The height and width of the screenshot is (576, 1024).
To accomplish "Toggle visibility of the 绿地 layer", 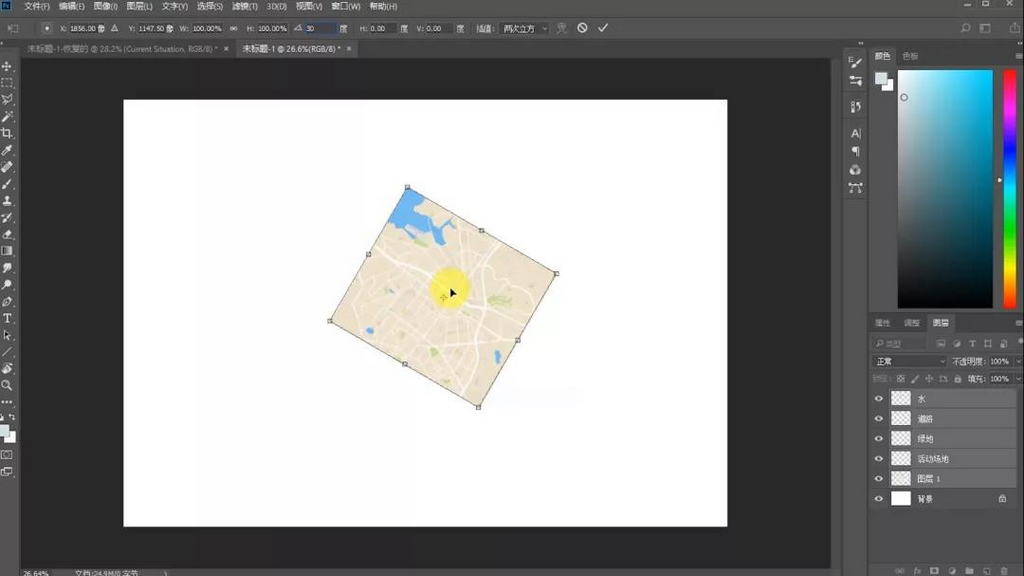I will click(879, 438).
